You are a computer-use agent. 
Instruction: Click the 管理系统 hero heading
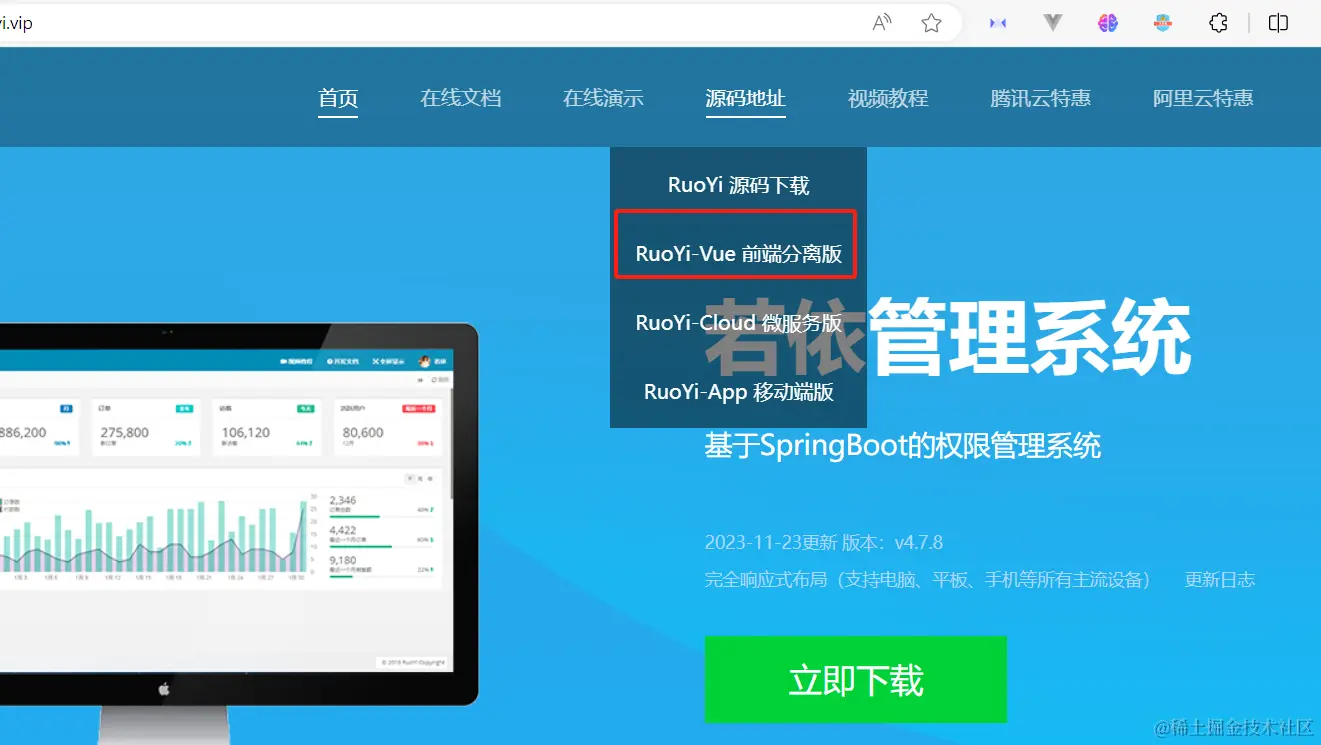point(1029,337)
